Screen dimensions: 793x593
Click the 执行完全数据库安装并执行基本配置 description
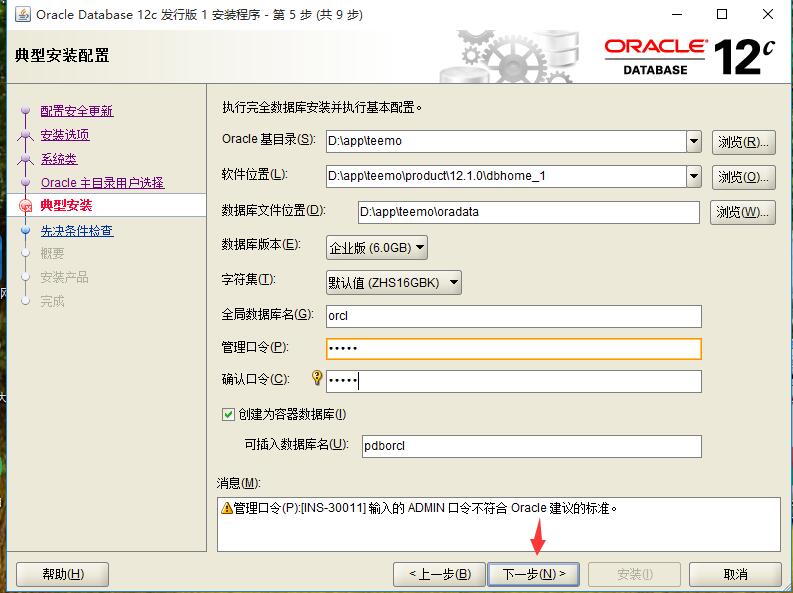[322, 108]
